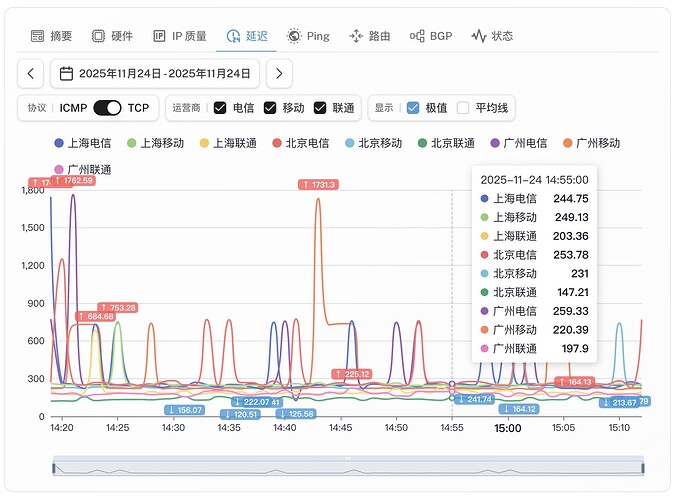This screenshot has height=500, width=675.
Task: Go to next date with right chevron
Action: 280,74
